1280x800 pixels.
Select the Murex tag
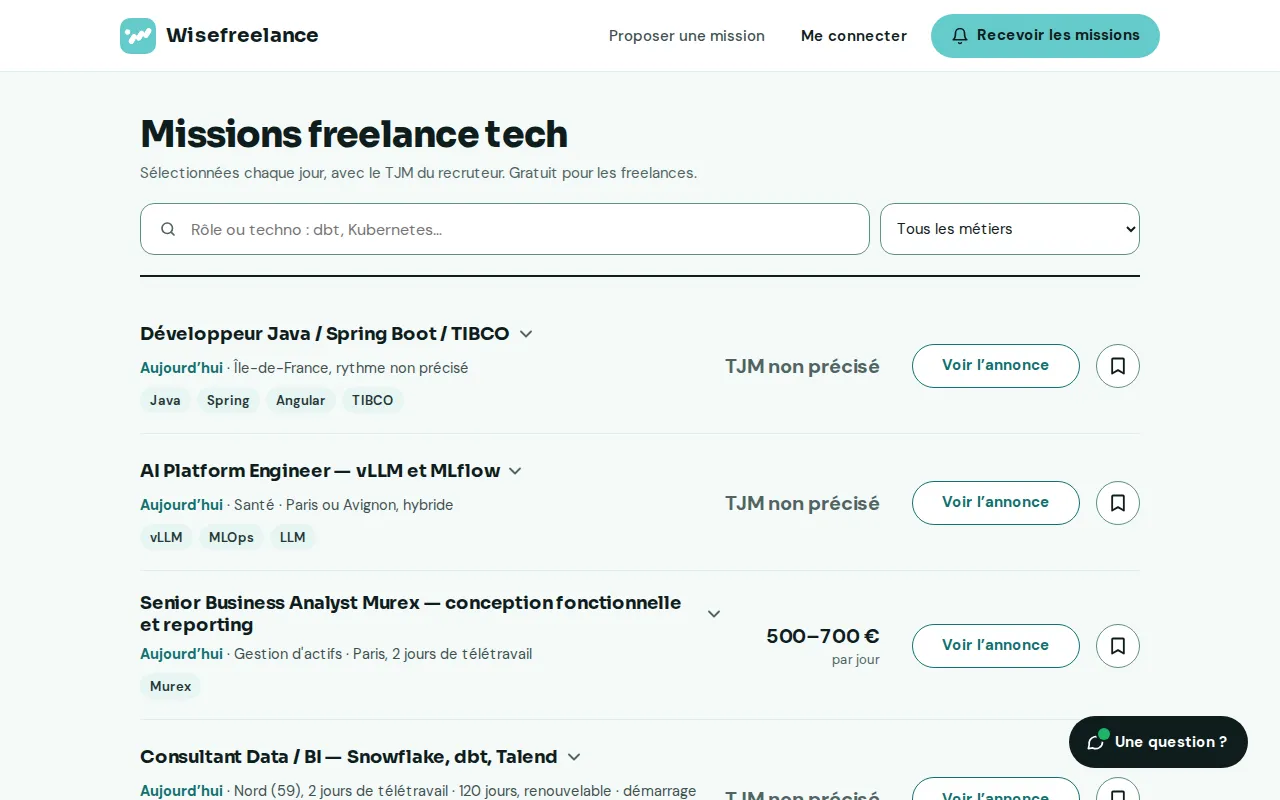point(170,687)
